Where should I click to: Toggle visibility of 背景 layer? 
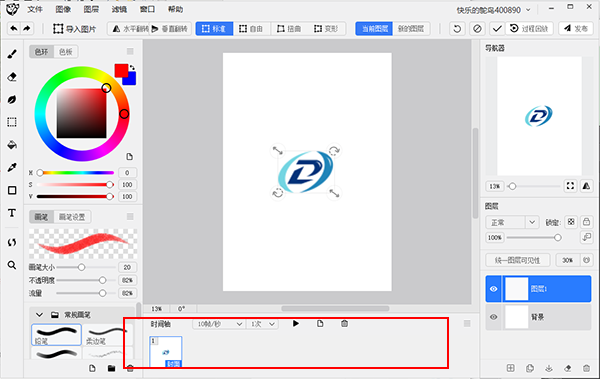(x=494, y=317)
